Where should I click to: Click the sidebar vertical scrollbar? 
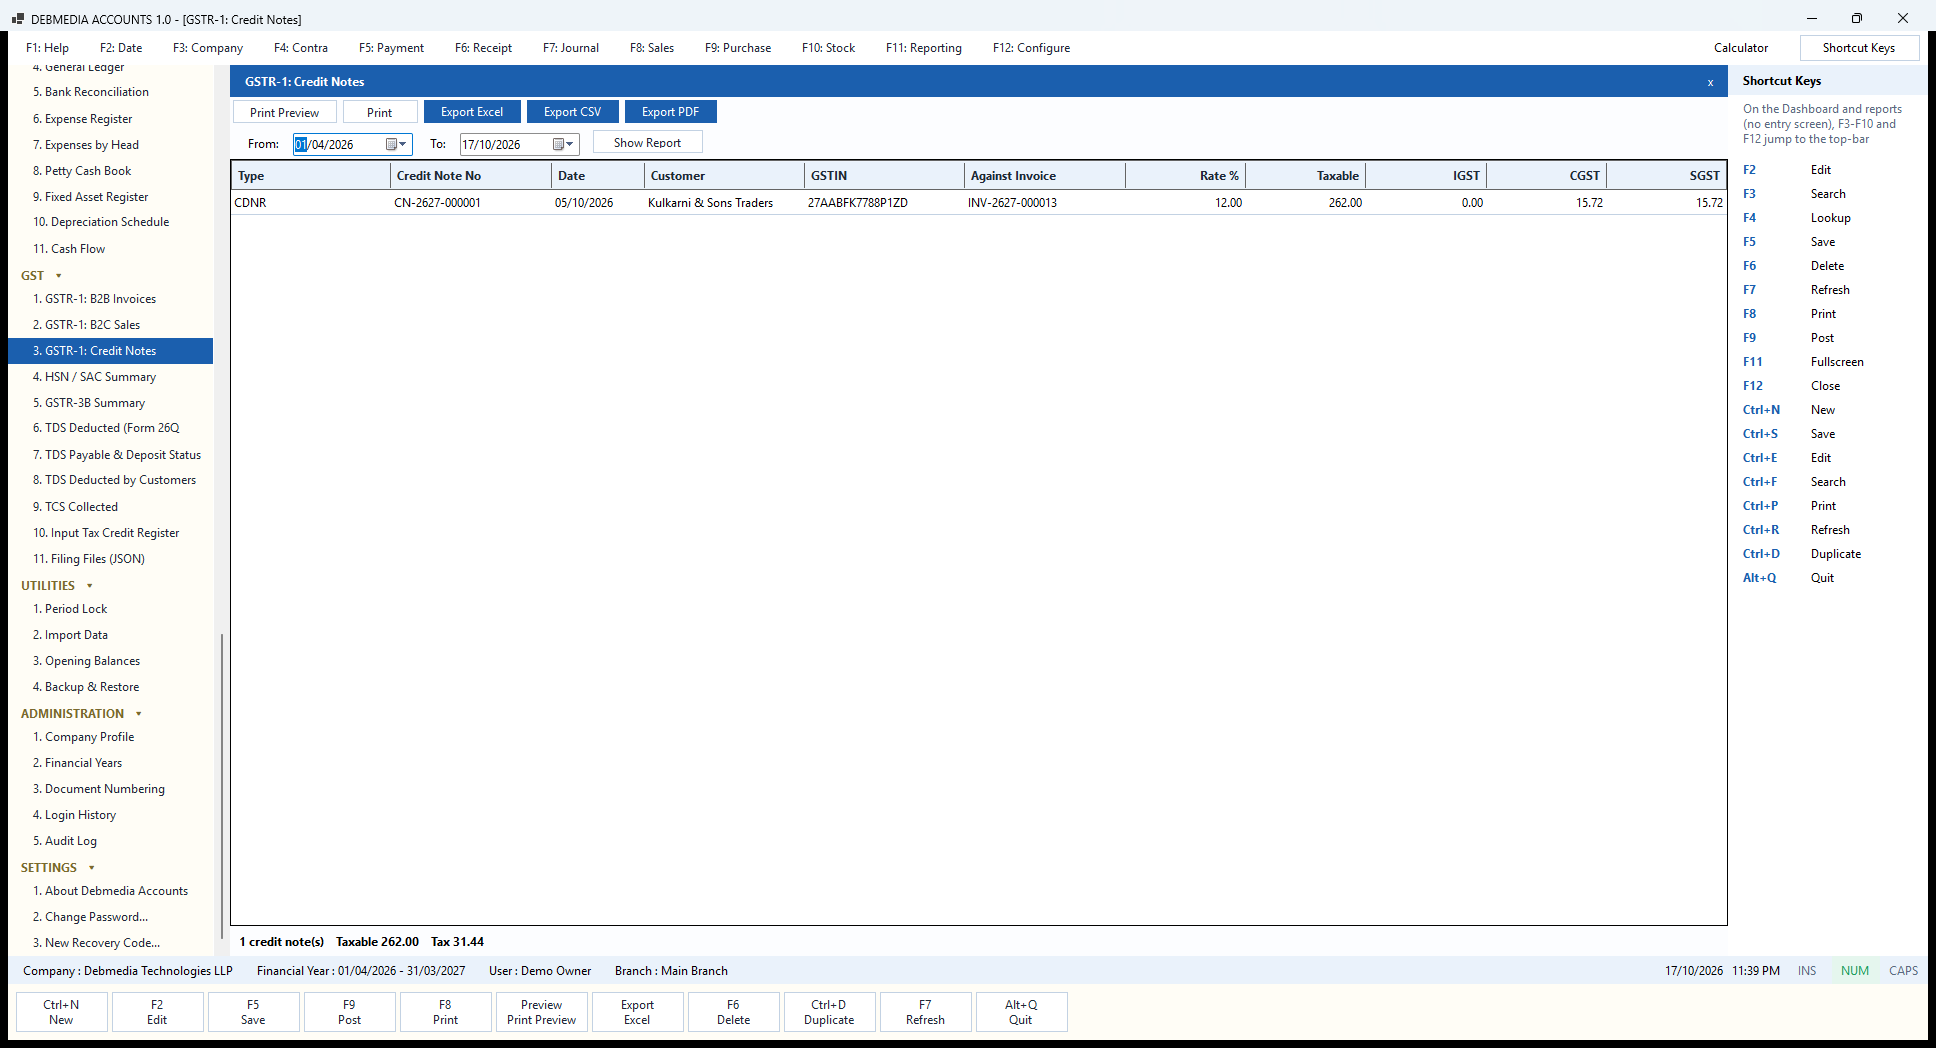[x=222, y=785]
